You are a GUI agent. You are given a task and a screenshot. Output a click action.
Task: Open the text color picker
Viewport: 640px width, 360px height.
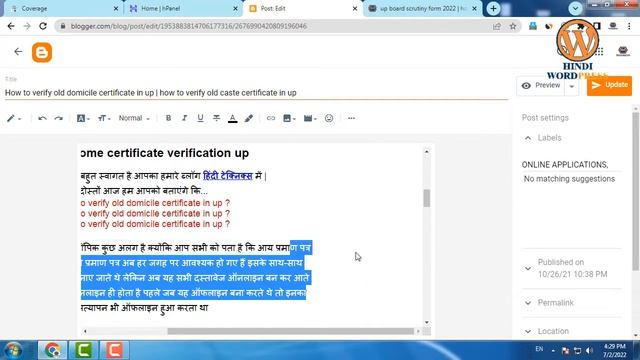(x=233, y=118)
